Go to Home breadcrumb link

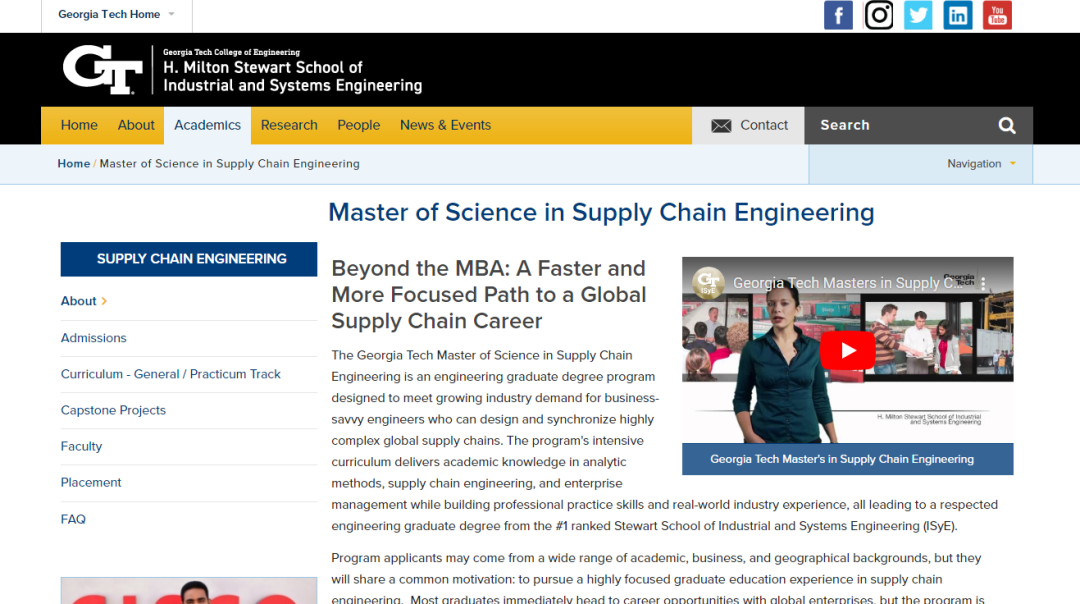tap(74, 164)
